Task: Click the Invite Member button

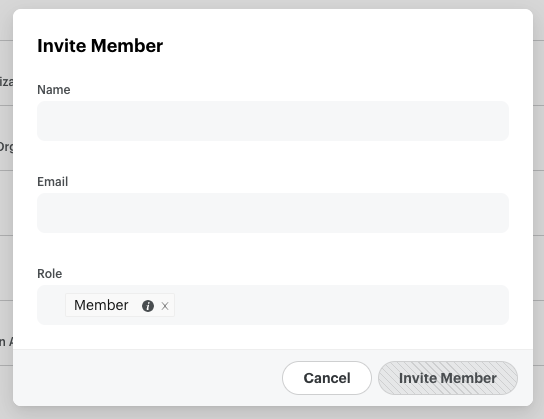Action: [448, 378]
